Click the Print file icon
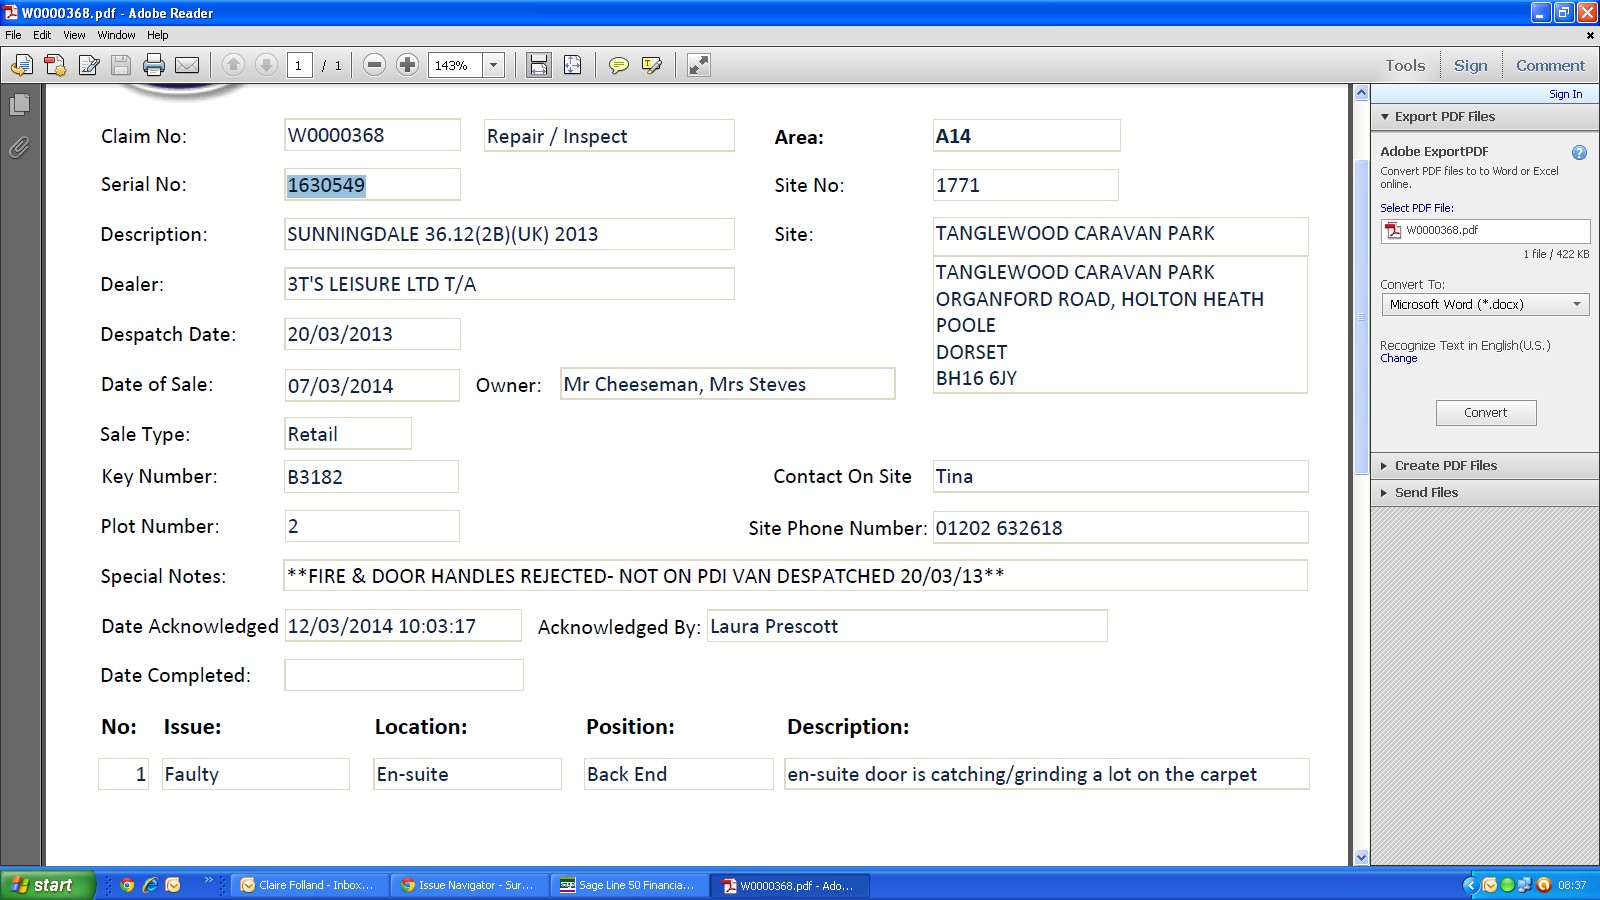 [x=153, y=66]
